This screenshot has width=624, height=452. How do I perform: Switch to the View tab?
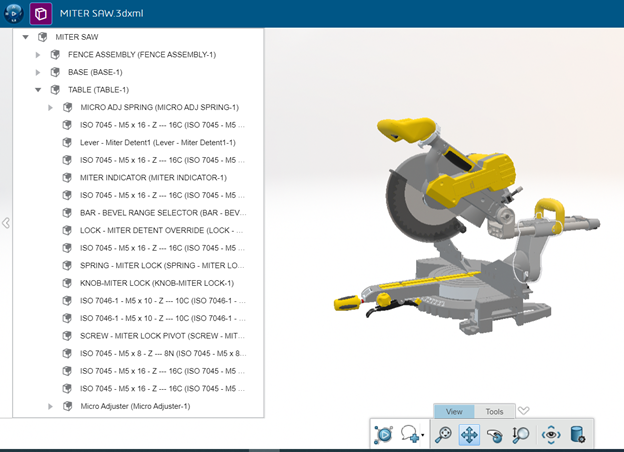tap(454, 411)
